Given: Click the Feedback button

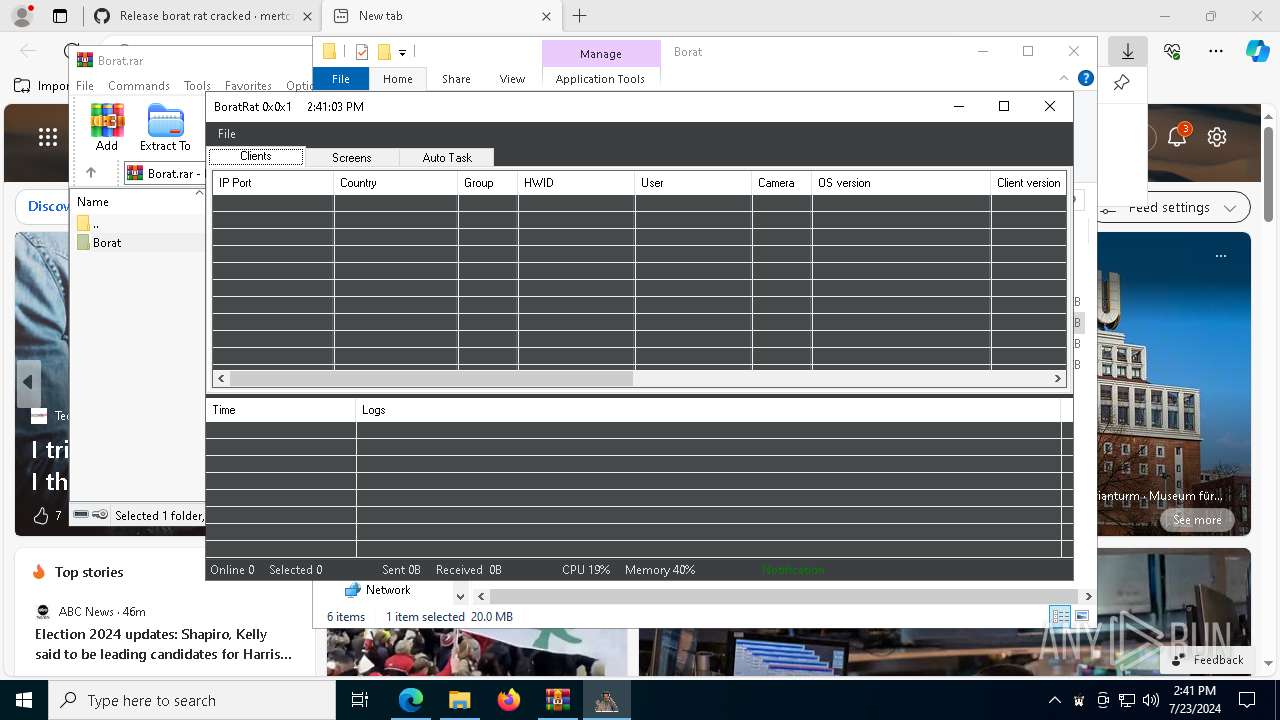Looking at the screenshot, I should [x=1208, y=660].
